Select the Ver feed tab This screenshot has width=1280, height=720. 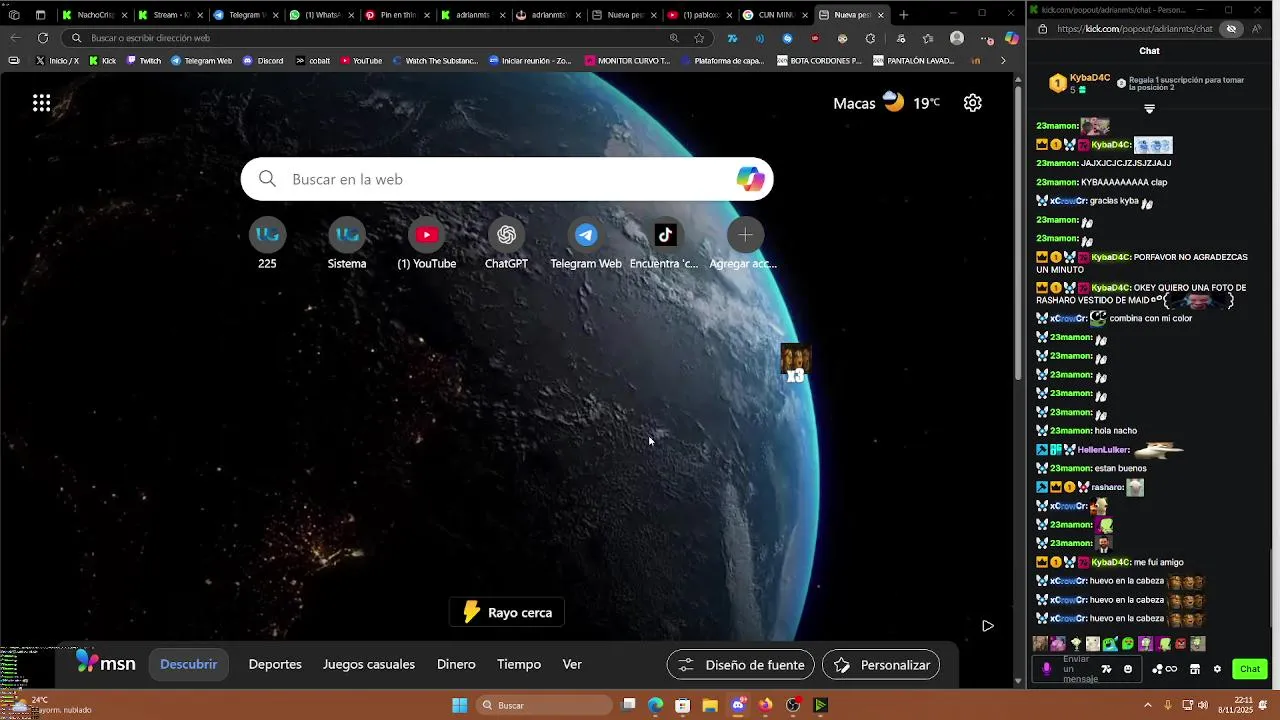click(572, 664)
